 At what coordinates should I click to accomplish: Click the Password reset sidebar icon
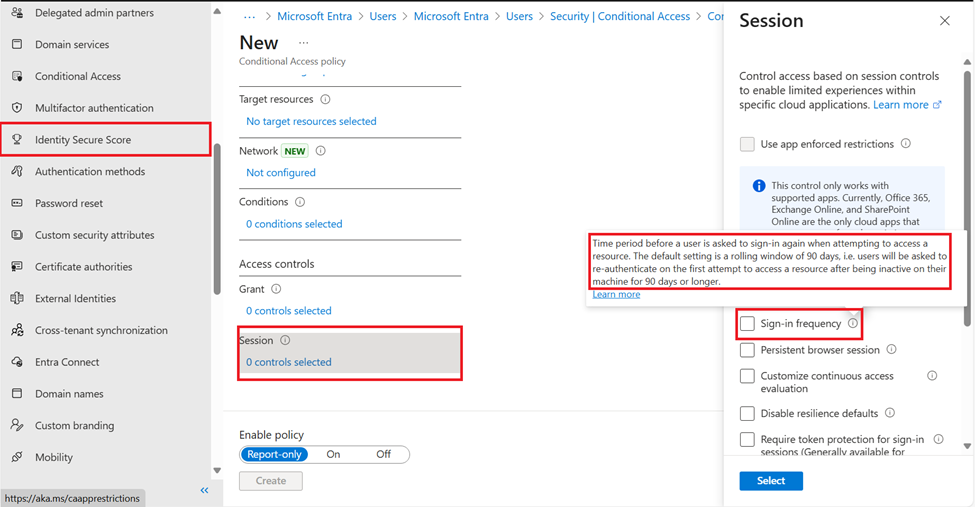tap(17, 203)
